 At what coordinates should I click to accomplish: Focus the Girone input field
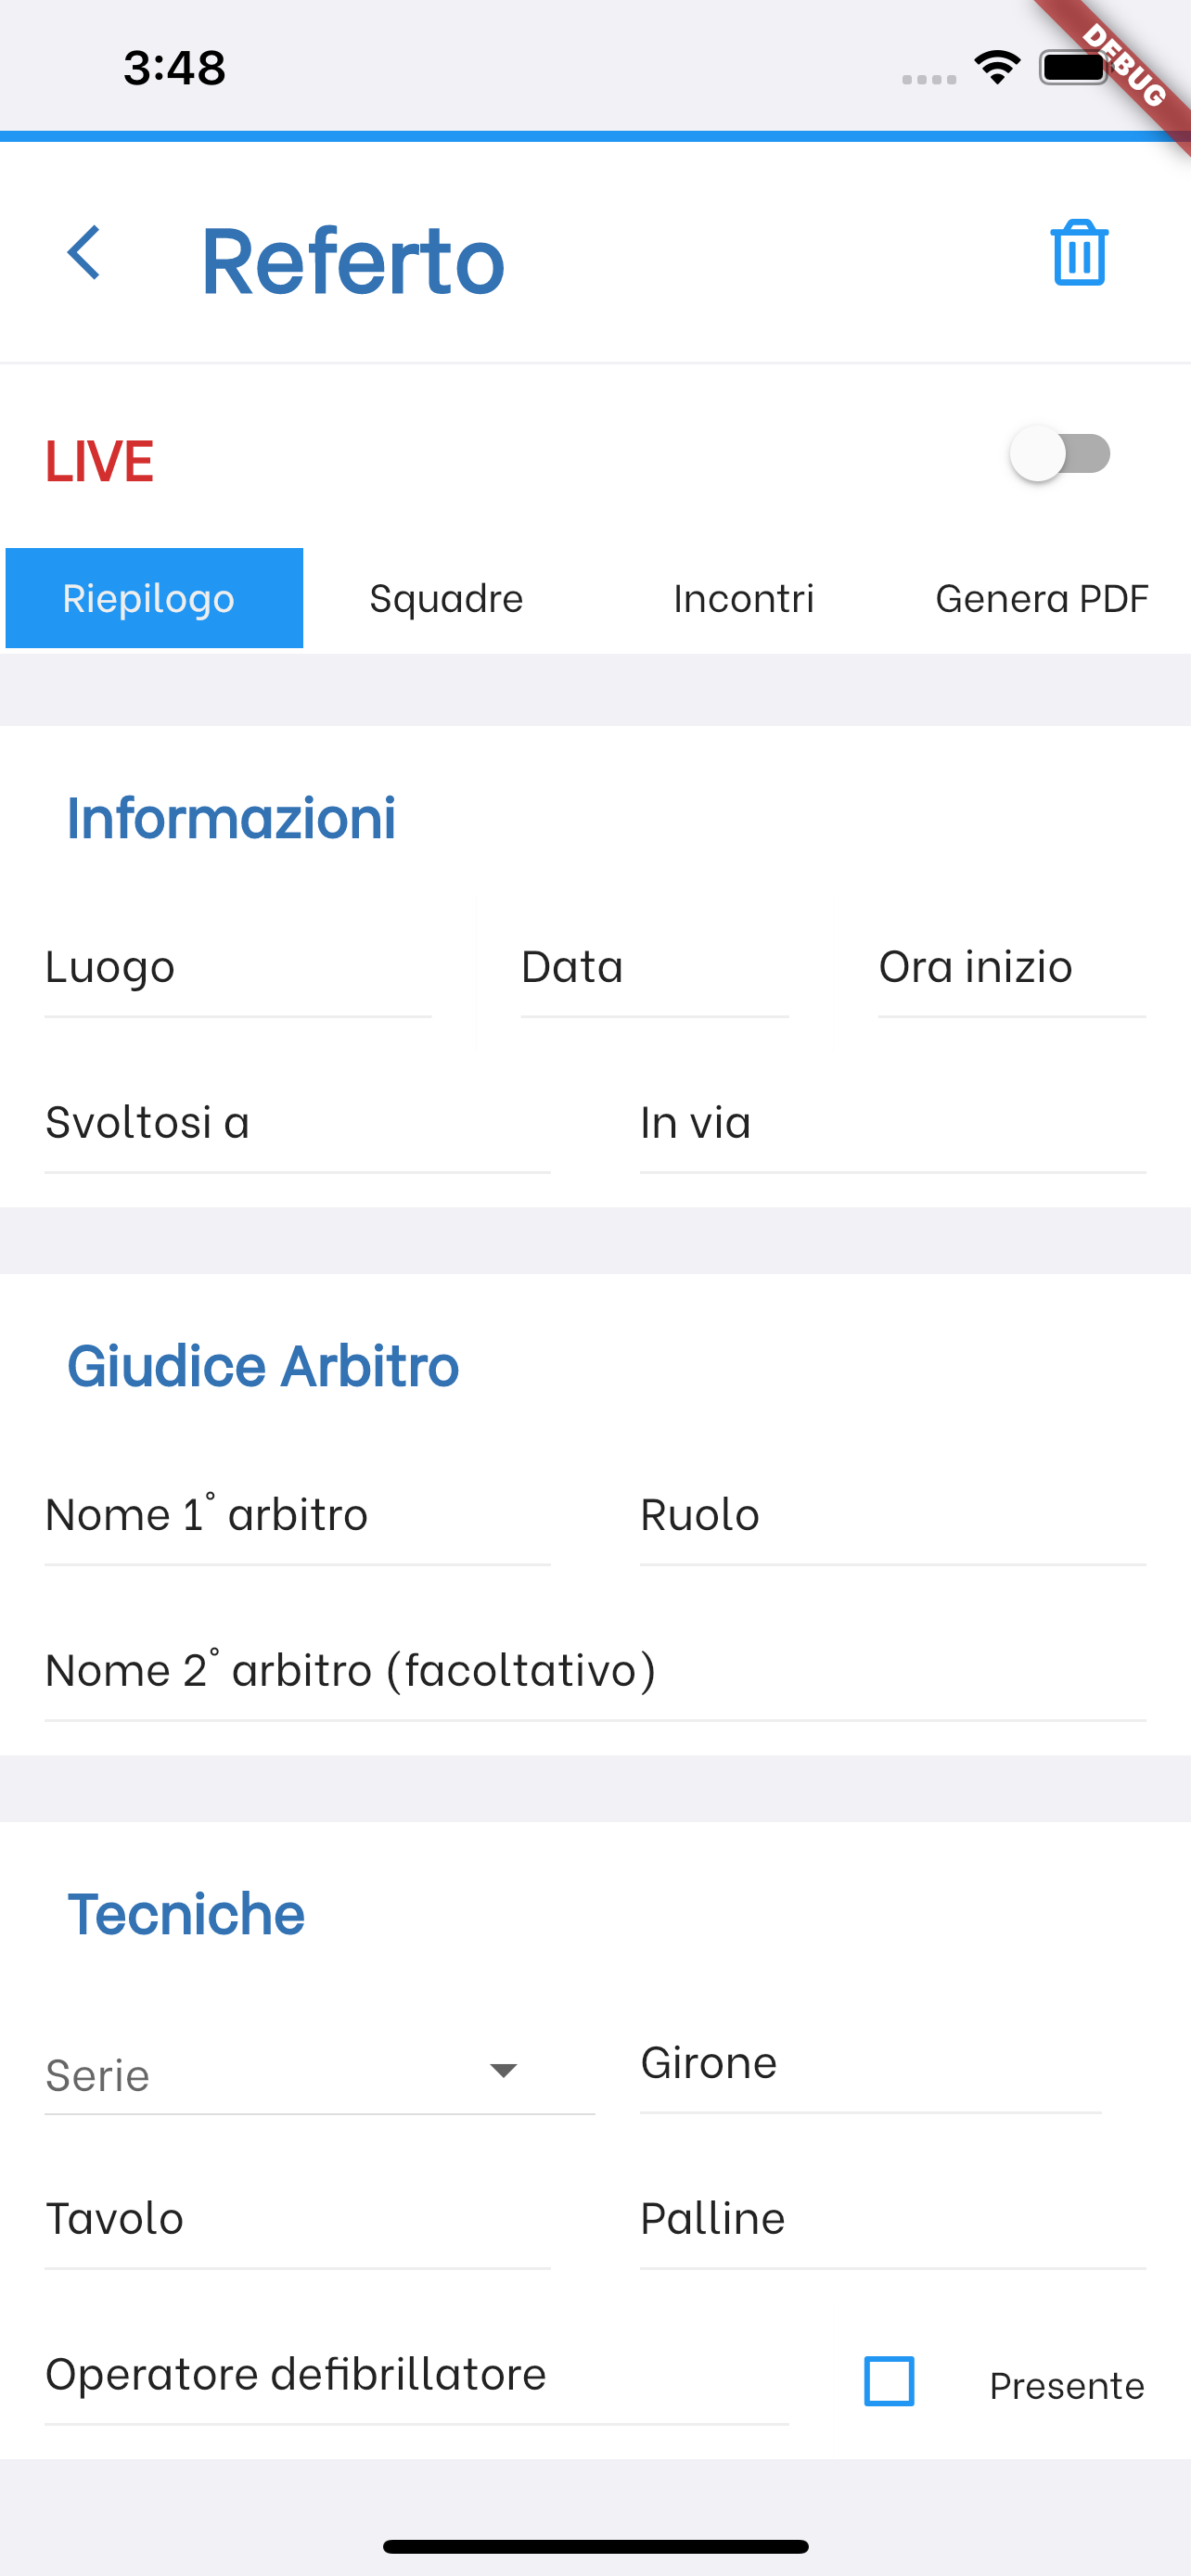(x=870, y=2064)
